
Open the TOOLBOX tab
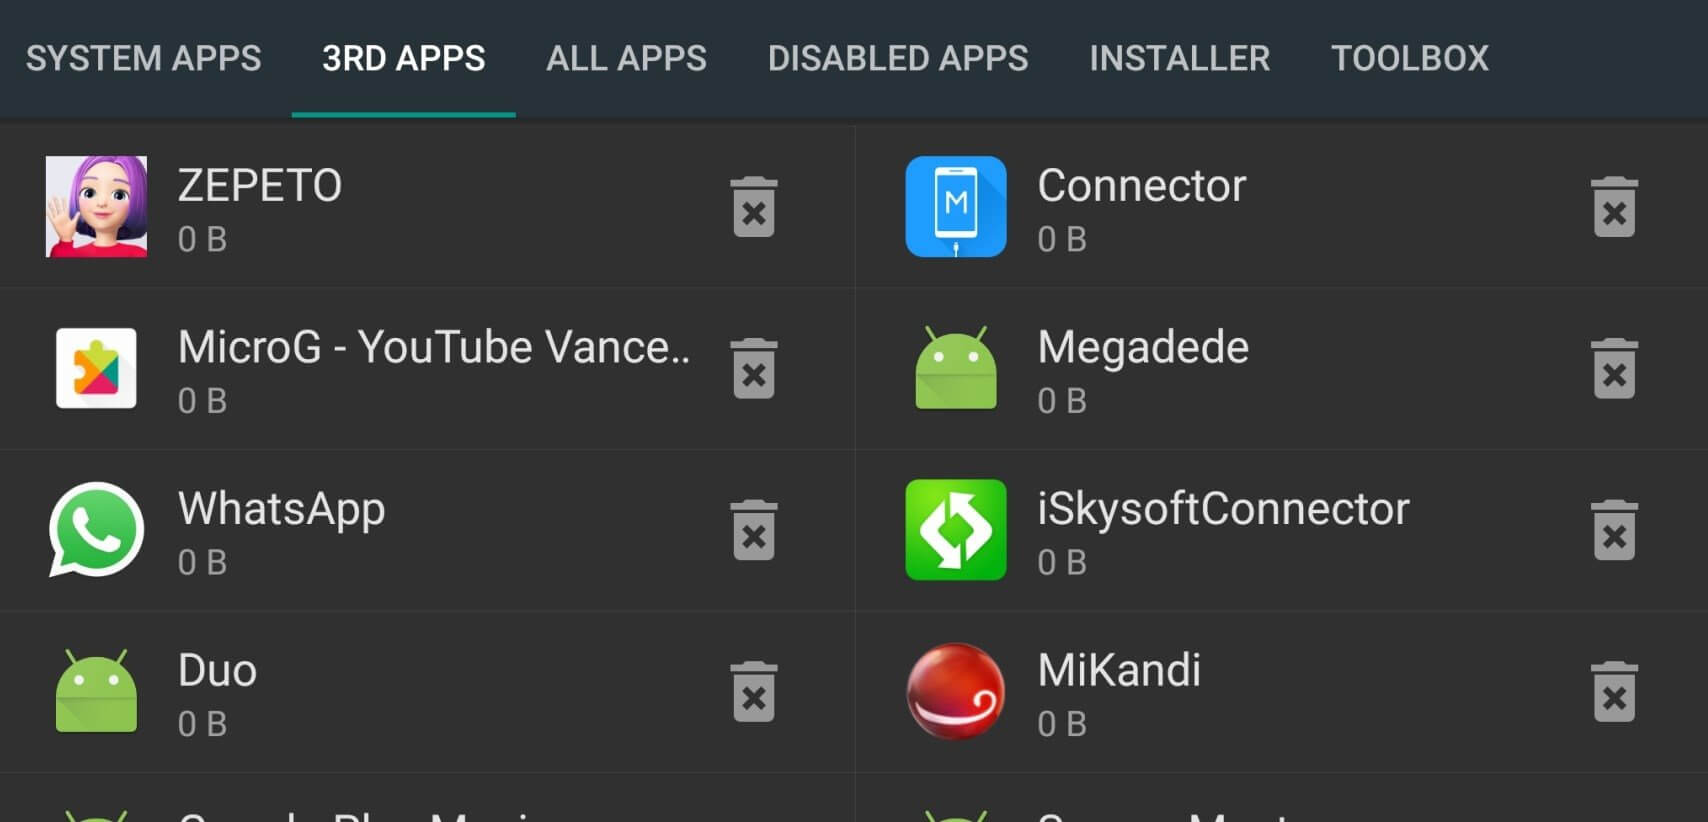(x=1410, y=58)
